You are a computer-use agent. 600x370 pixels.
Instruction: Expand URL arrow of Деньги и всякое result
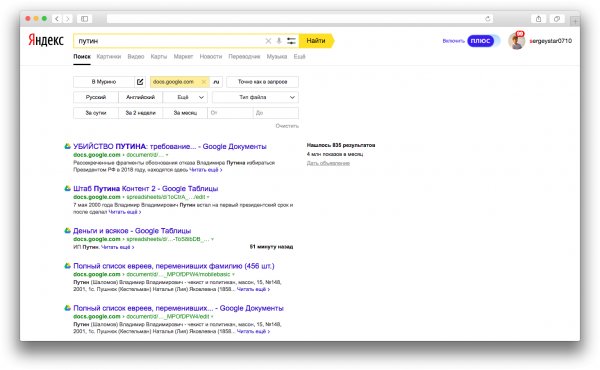(x=212, y=239)
